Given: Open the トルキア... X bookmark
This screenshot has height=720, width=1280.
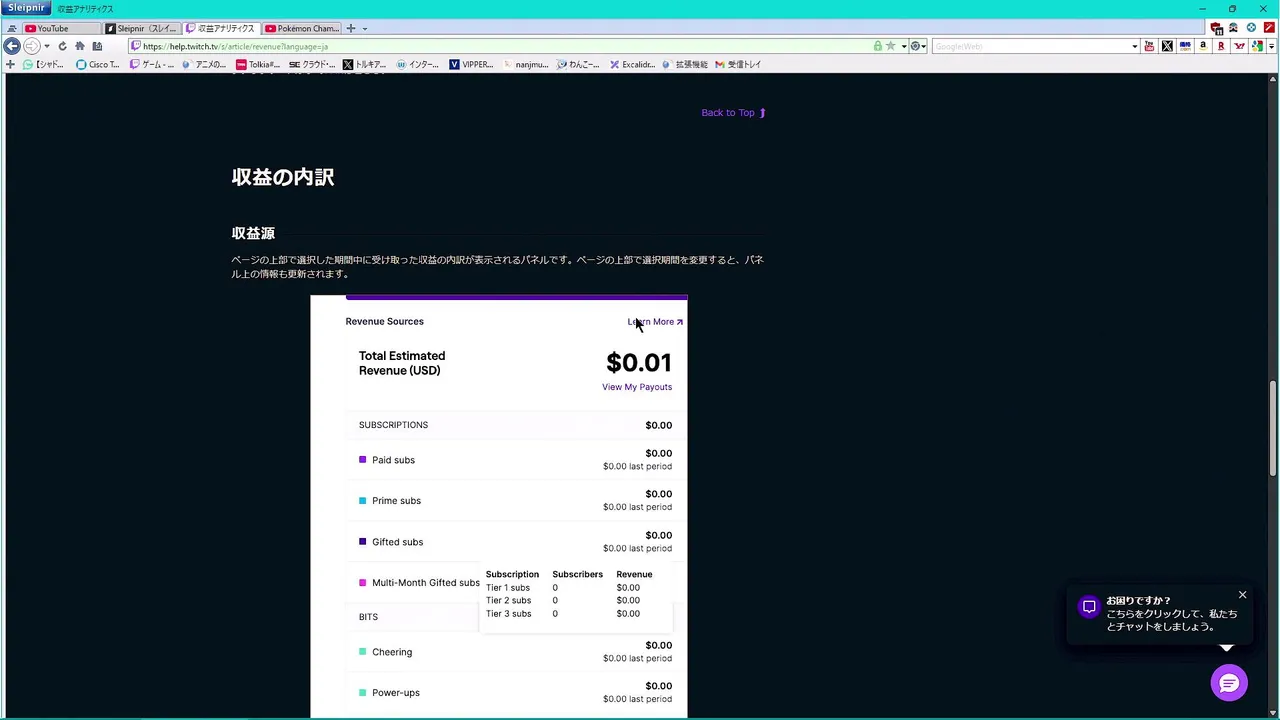Looking at the screenshot, I should coord(365,64).
